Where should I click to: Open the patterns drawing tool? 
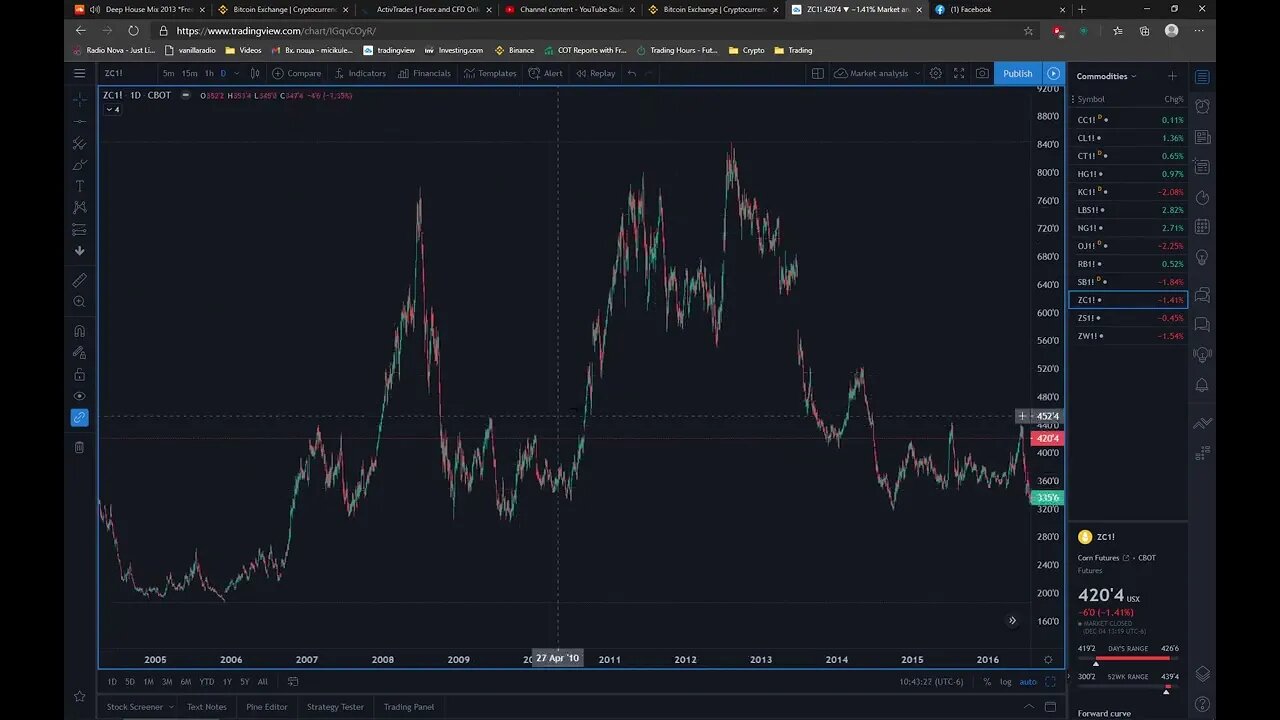(x=79, y=208)
